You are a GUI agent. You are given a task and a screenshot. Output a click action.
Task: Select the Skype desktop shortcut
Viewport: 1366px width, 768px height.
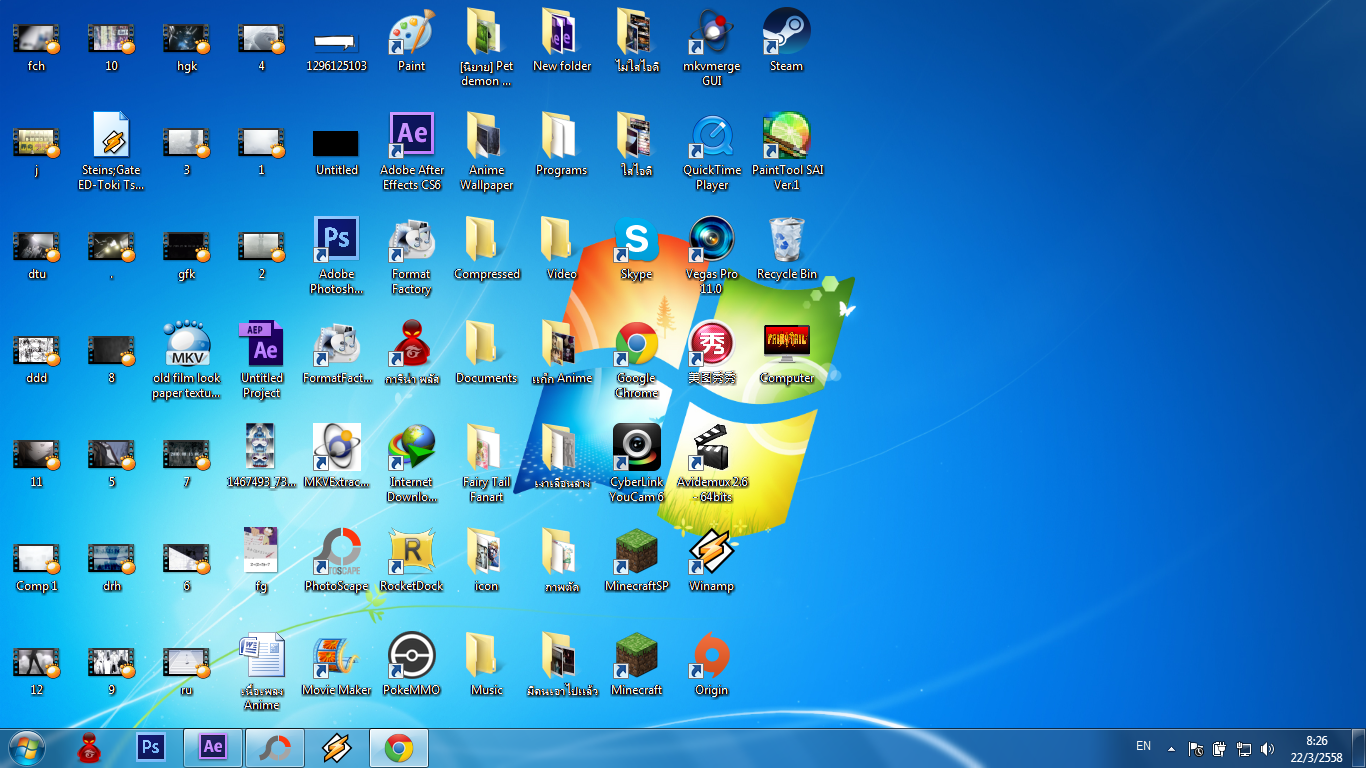click(636, 249)
